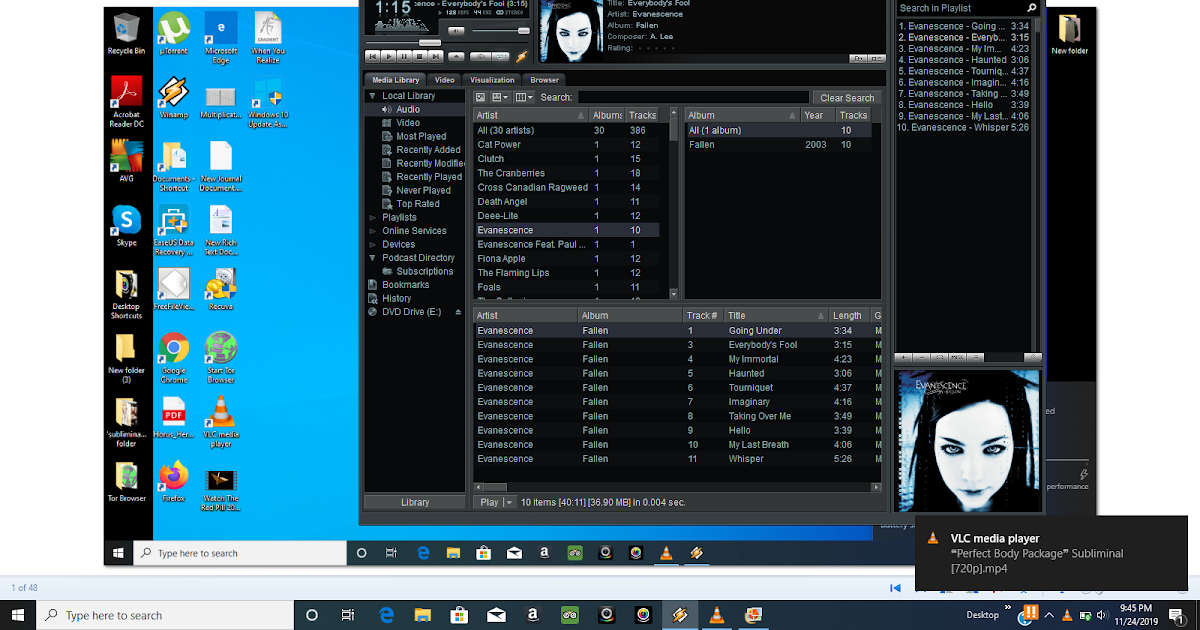Expand the Playlists tree node

click(373, 217)
